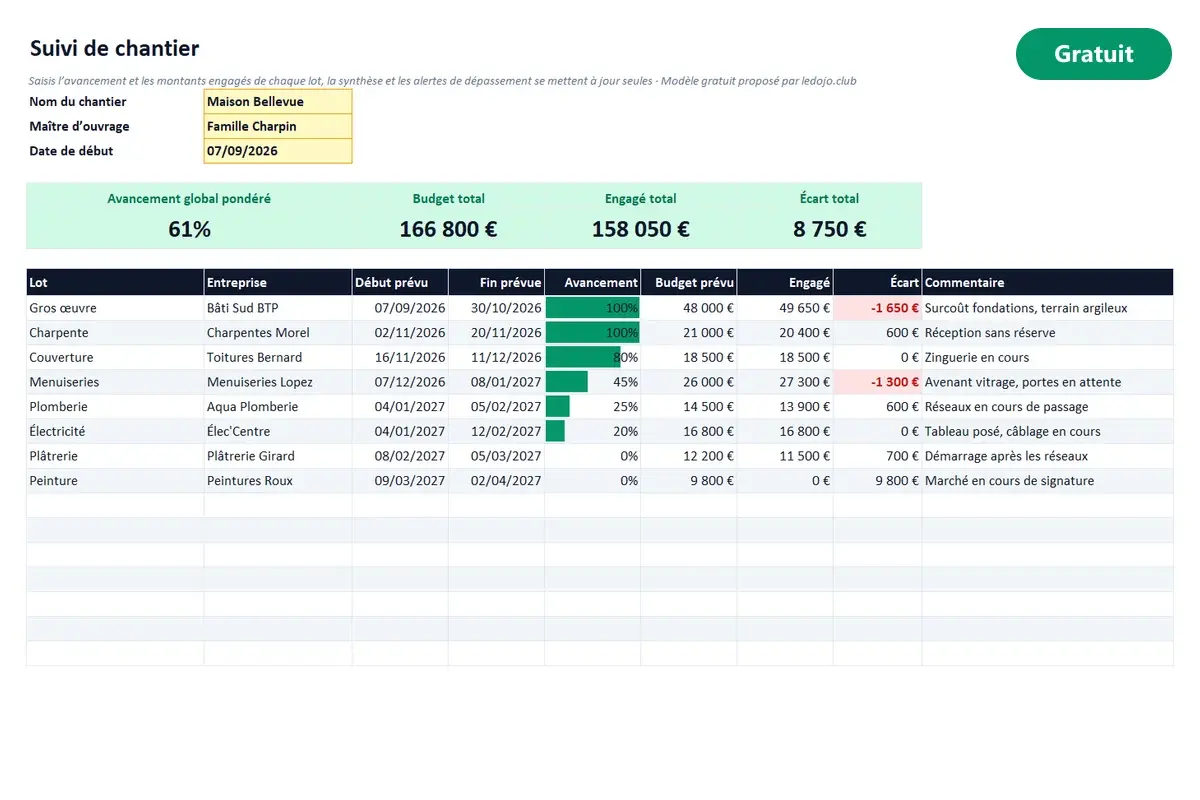Screen dimensions: 1200x800
Task: Select the 8 750 € total variance
Action: 830,229
